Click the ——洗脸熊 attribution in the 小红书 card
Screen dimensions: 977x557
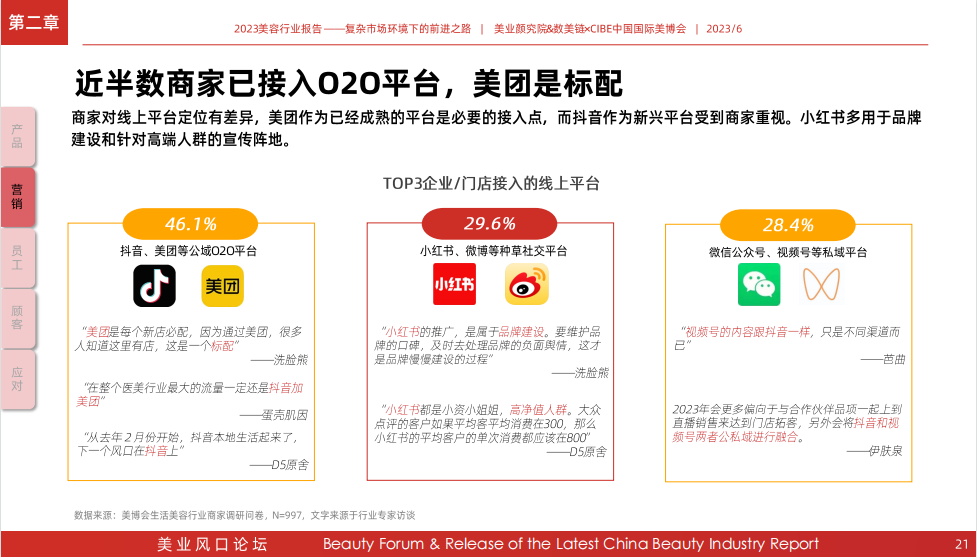pos(580,373)
